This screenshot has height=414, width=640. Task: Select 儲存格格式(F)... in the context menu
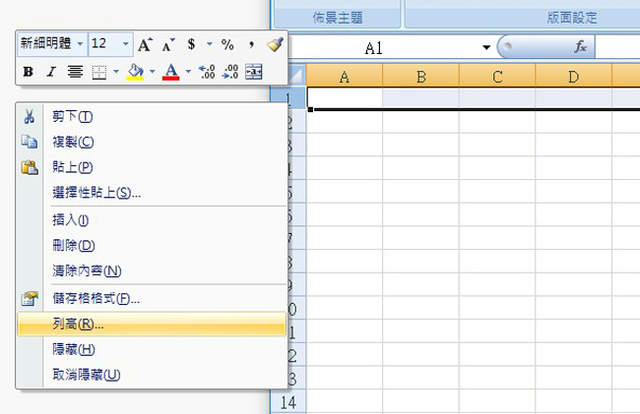(96, 298)
